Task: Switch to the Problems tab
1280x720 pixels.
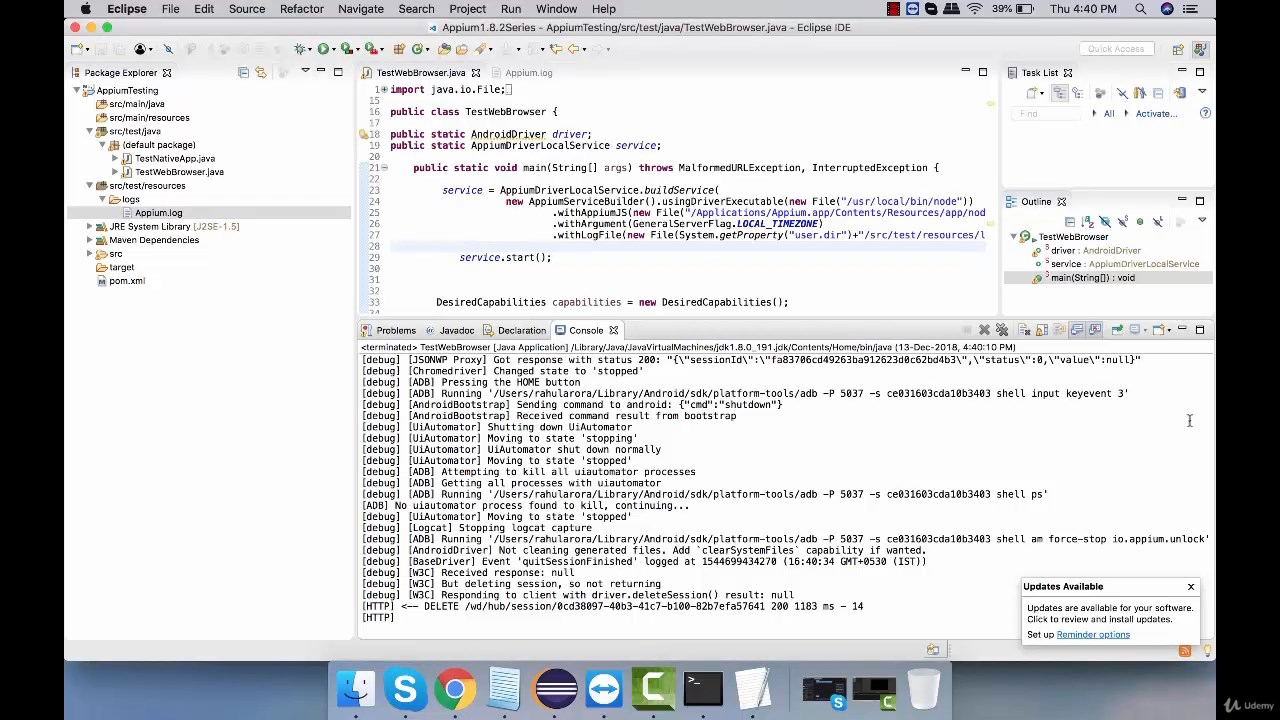Action: [x=396, y=331]
